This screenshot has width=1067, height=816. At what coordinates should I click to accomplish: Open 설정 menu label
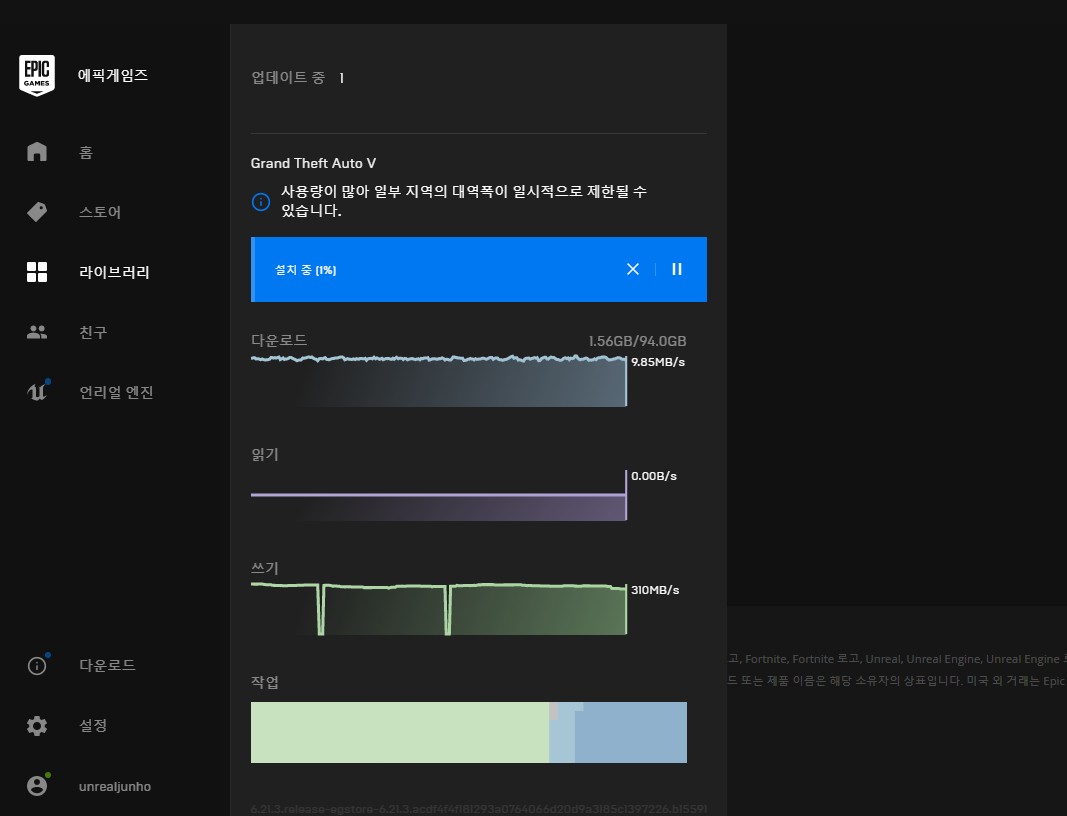click(93, 725)
